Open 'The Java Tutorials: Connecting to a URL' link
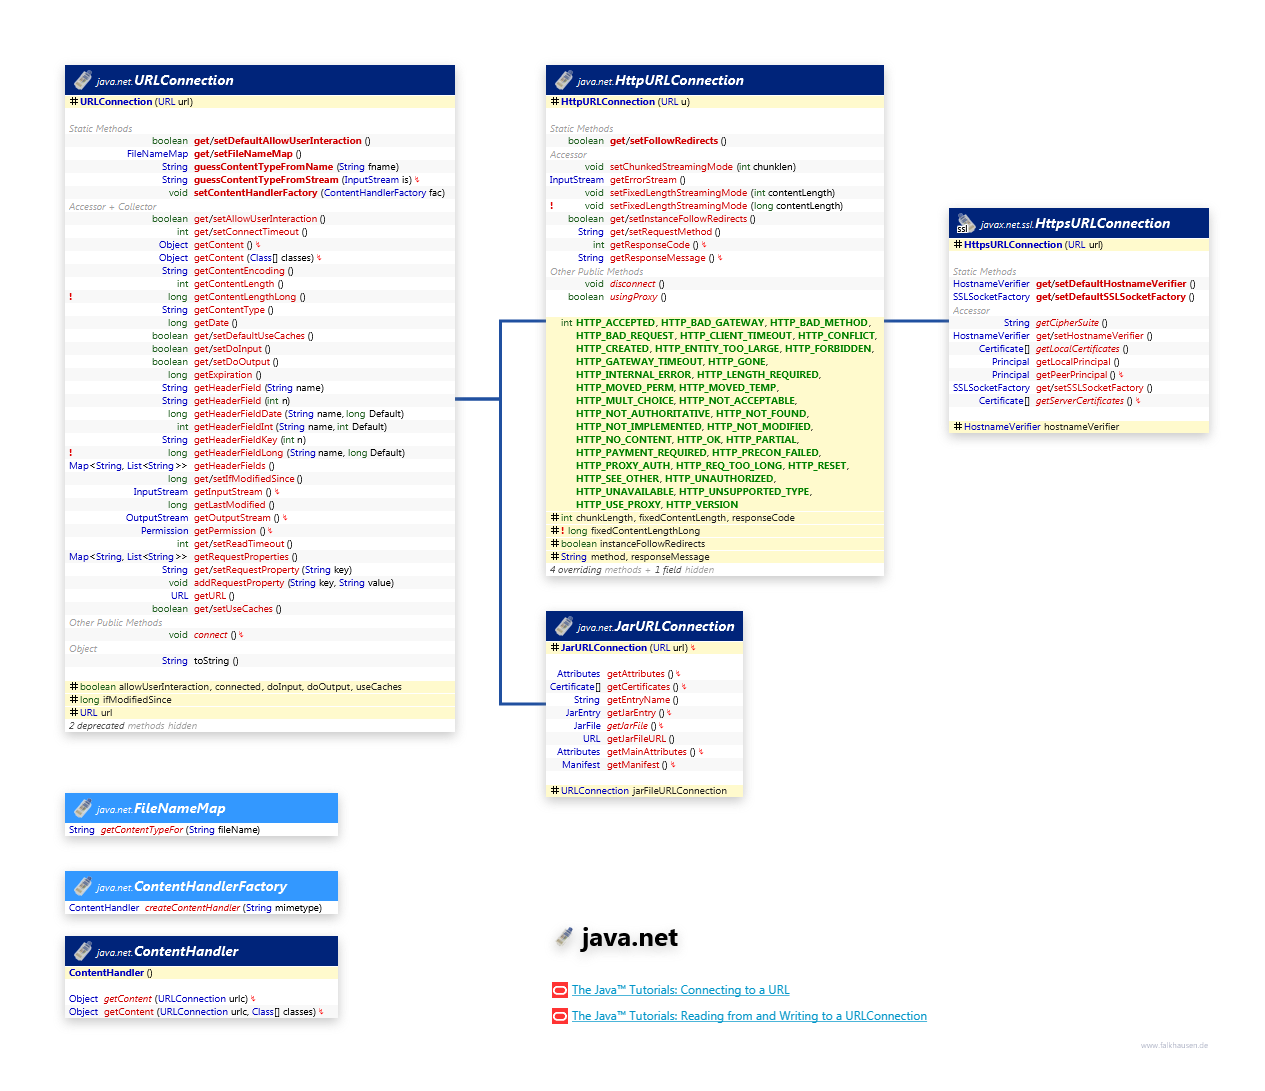1265x1091 pixels. 680,990
